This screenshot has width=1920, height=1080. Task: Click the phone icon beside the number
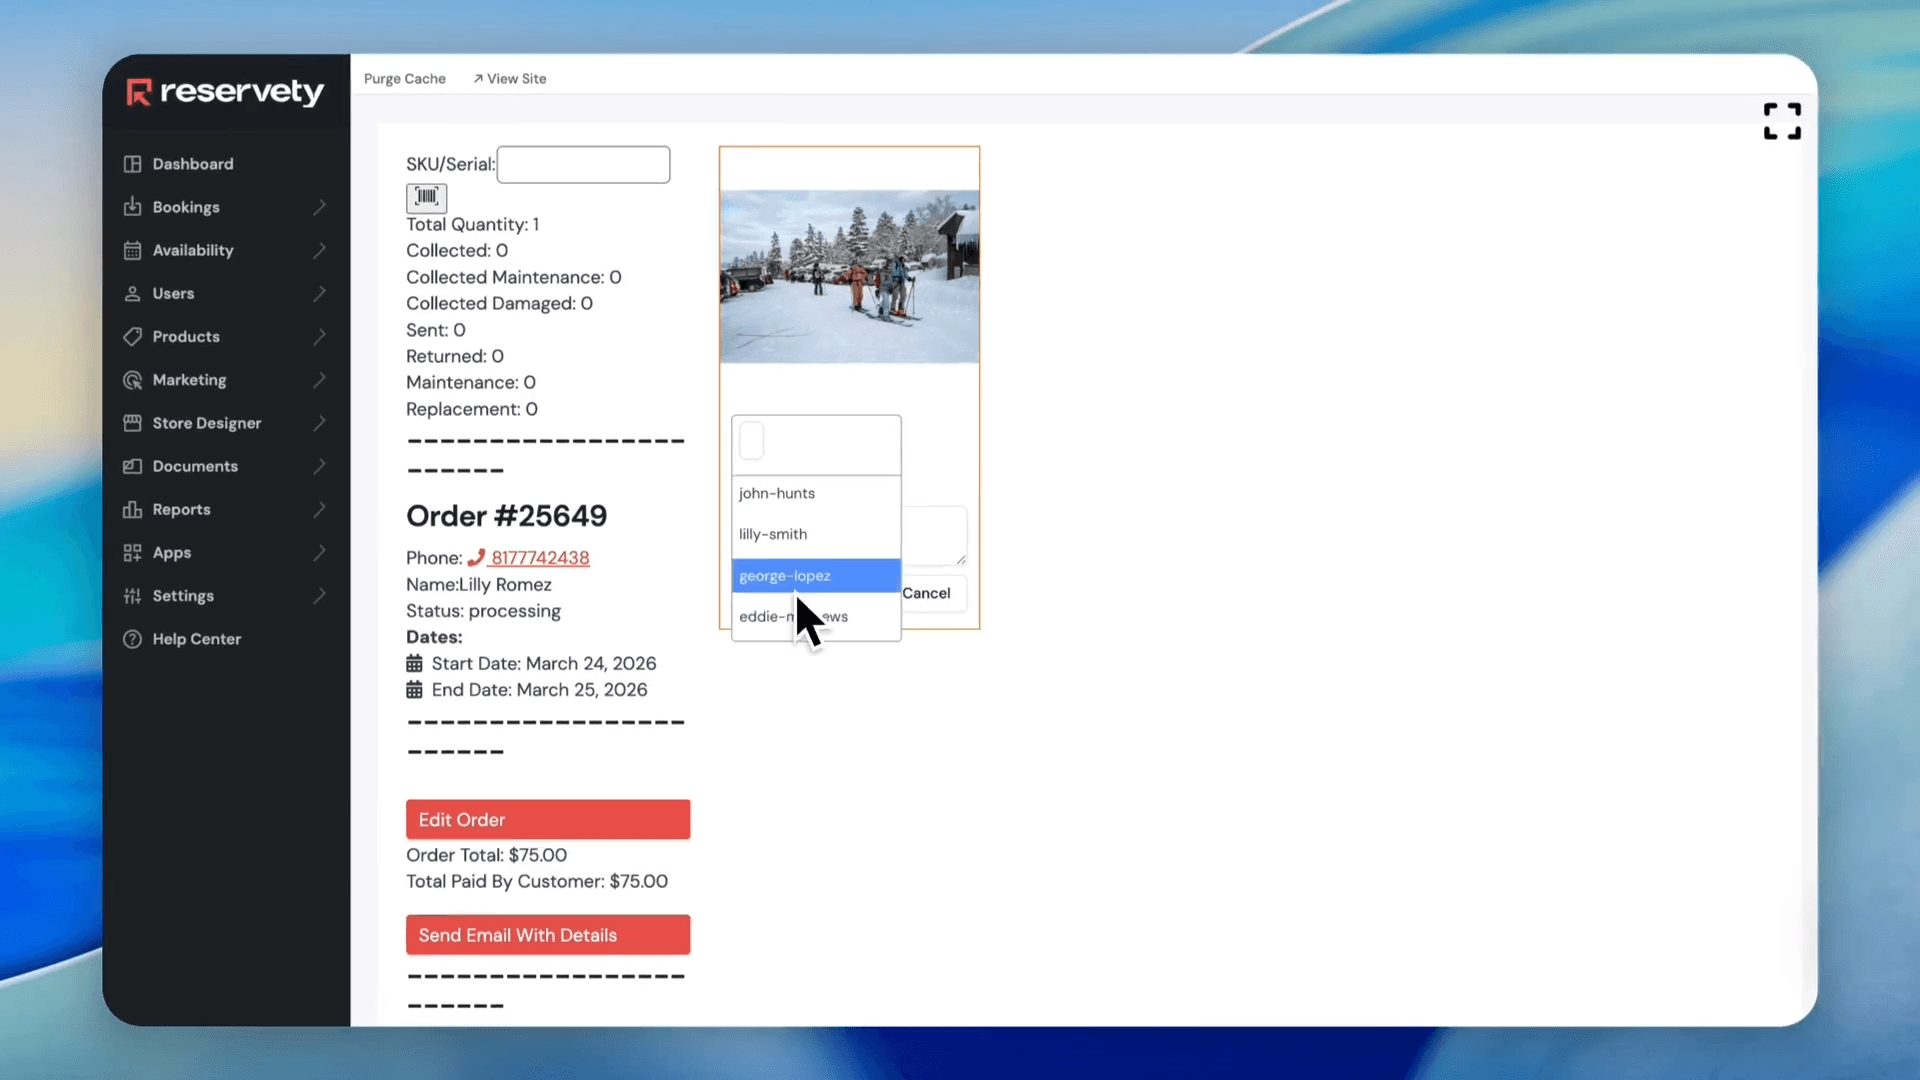476,558
